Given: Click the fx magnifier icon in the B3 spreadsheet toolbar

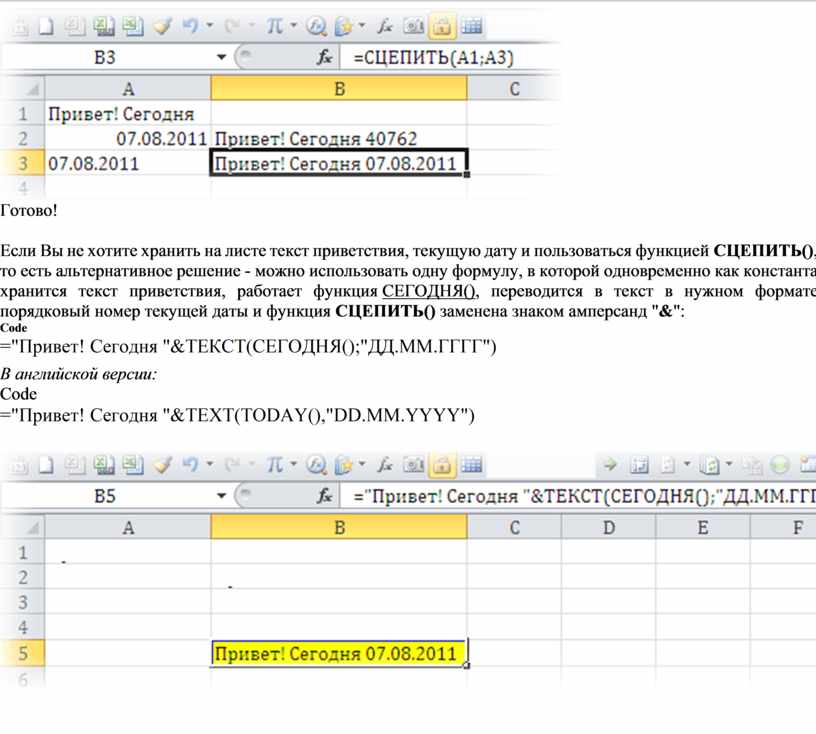Looking at the screenshot, I should (316, 26).
